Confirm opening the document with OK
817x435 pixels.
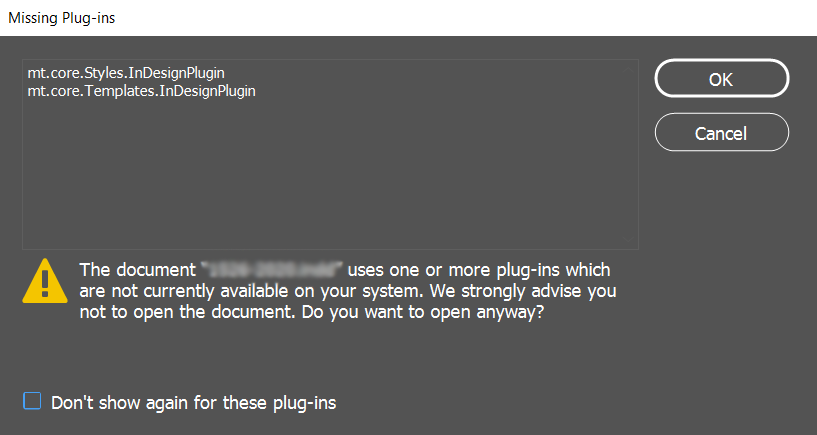pos(722,79)
